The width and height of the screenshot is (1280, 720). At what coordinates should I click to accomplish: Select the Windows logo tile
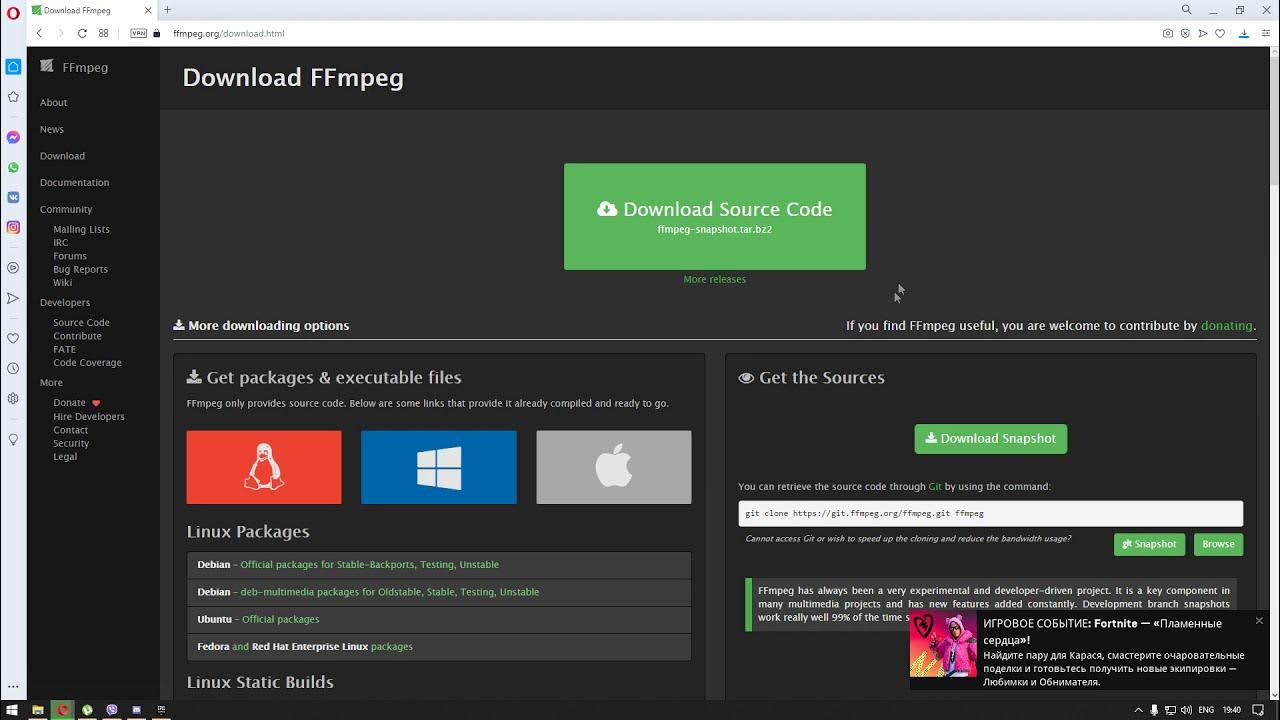pos(439,467)
